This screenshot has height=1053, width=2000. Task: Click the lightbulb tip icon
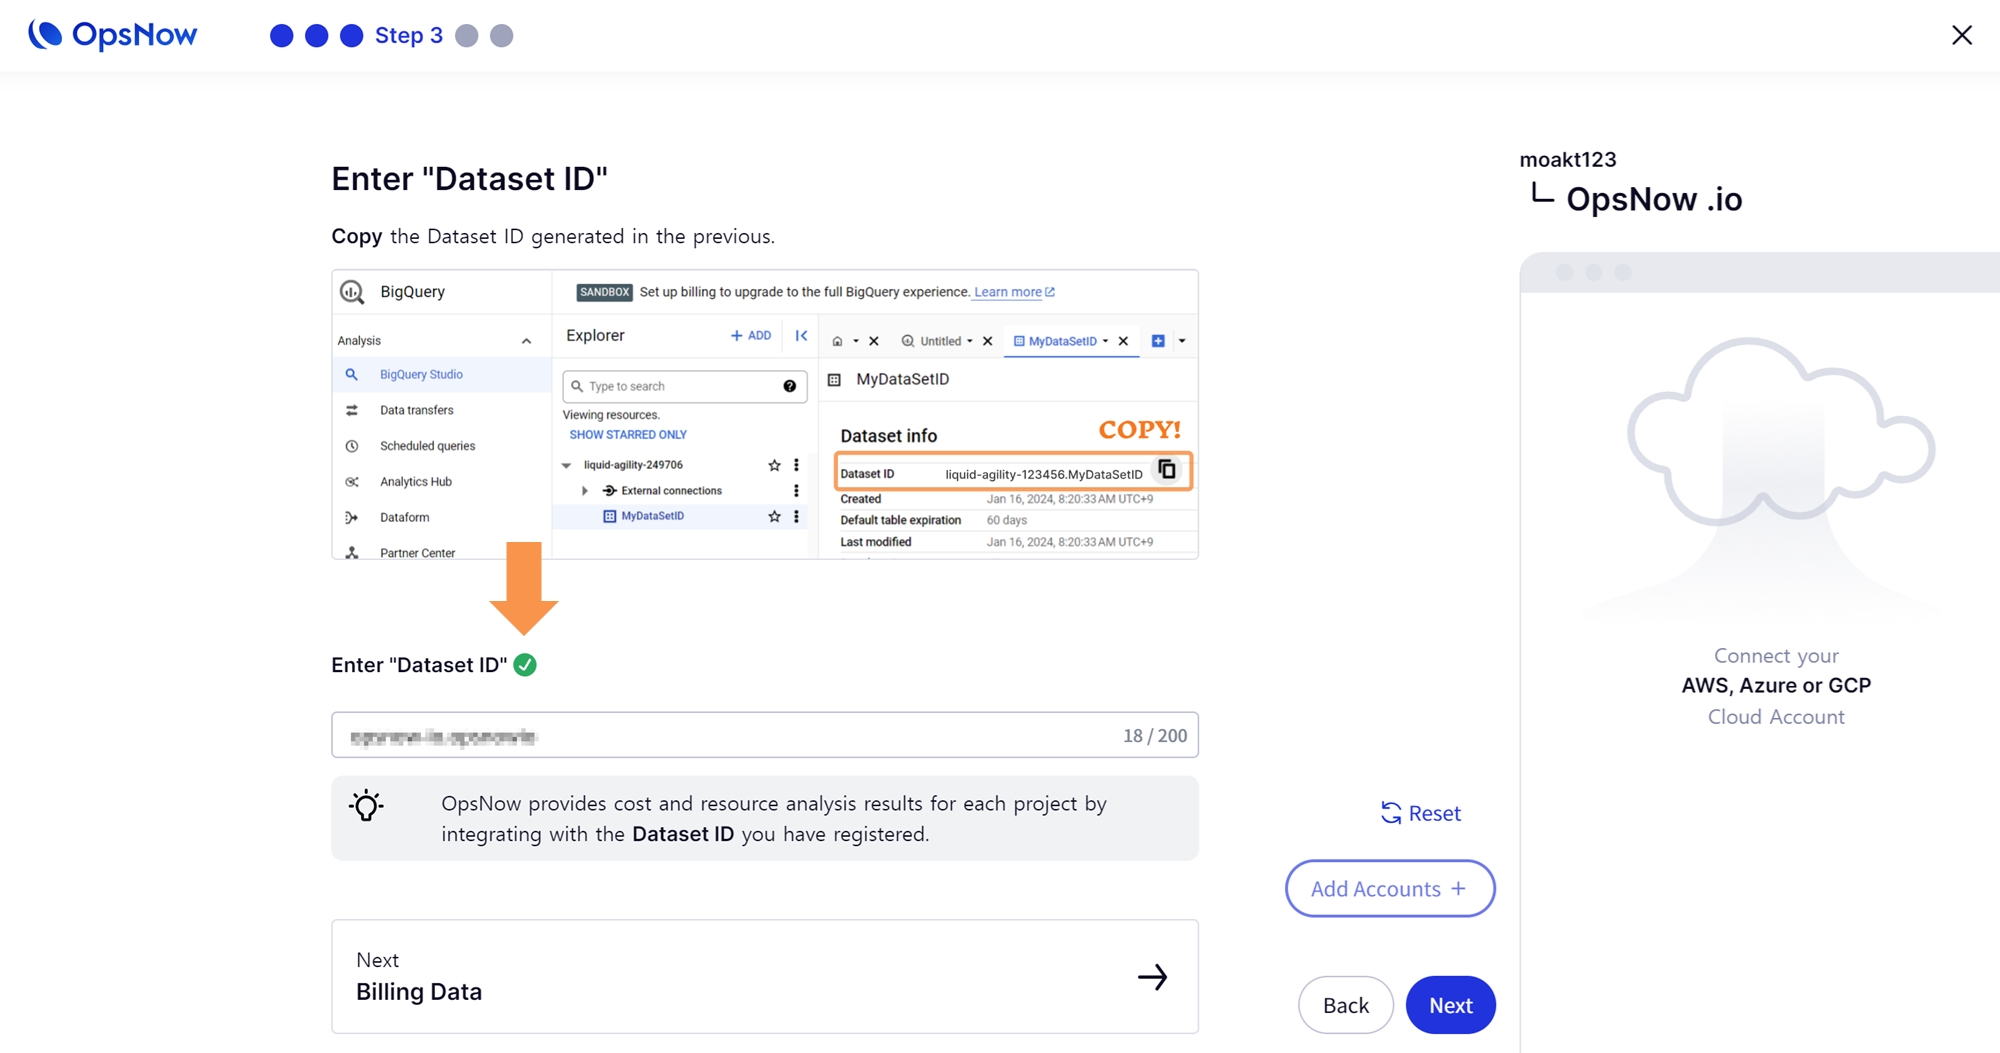pyautogui.click(x=366, y=806)
